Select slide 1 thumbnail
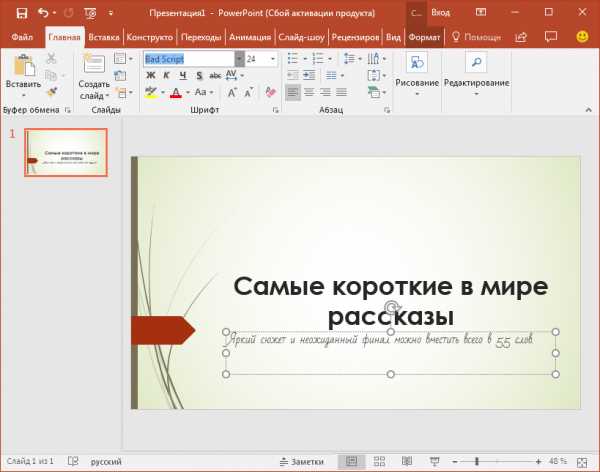 coord(66,152)
